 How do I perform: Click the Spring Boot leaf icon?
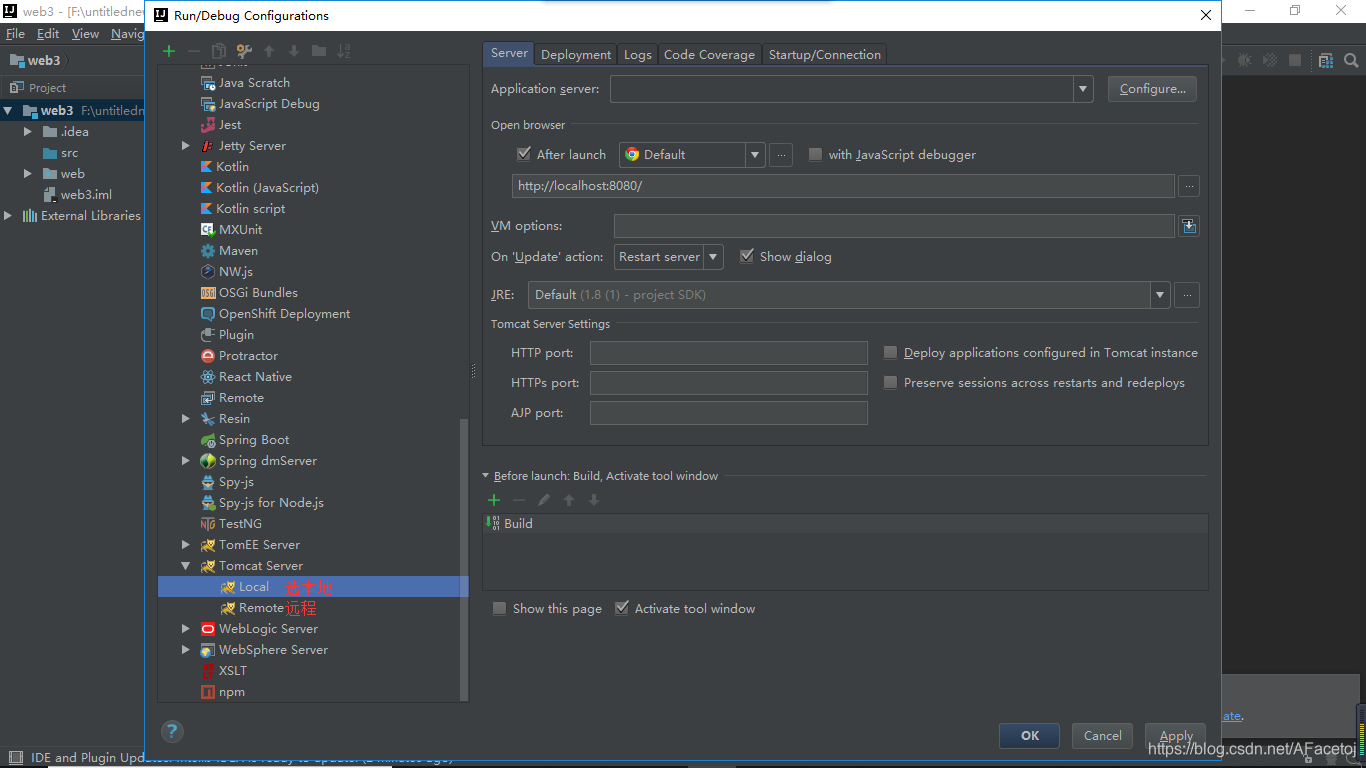click(x=208, y=440)
